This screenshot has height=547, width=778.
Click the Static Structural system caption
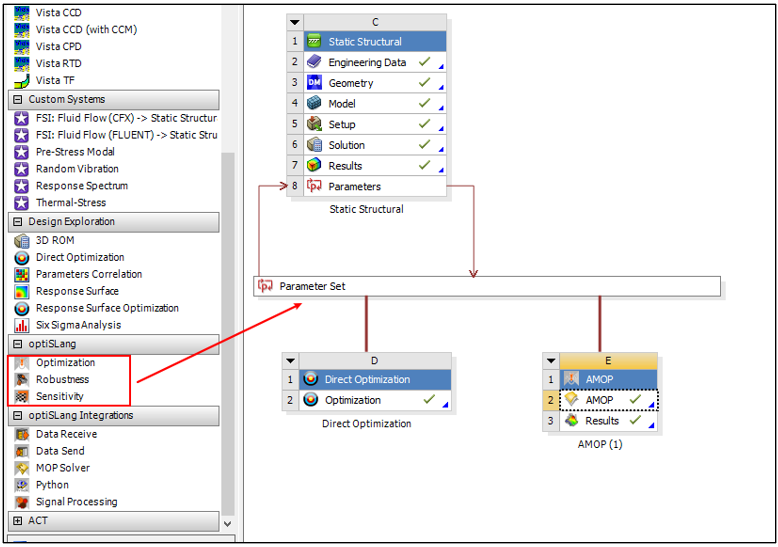coord(366,209)
